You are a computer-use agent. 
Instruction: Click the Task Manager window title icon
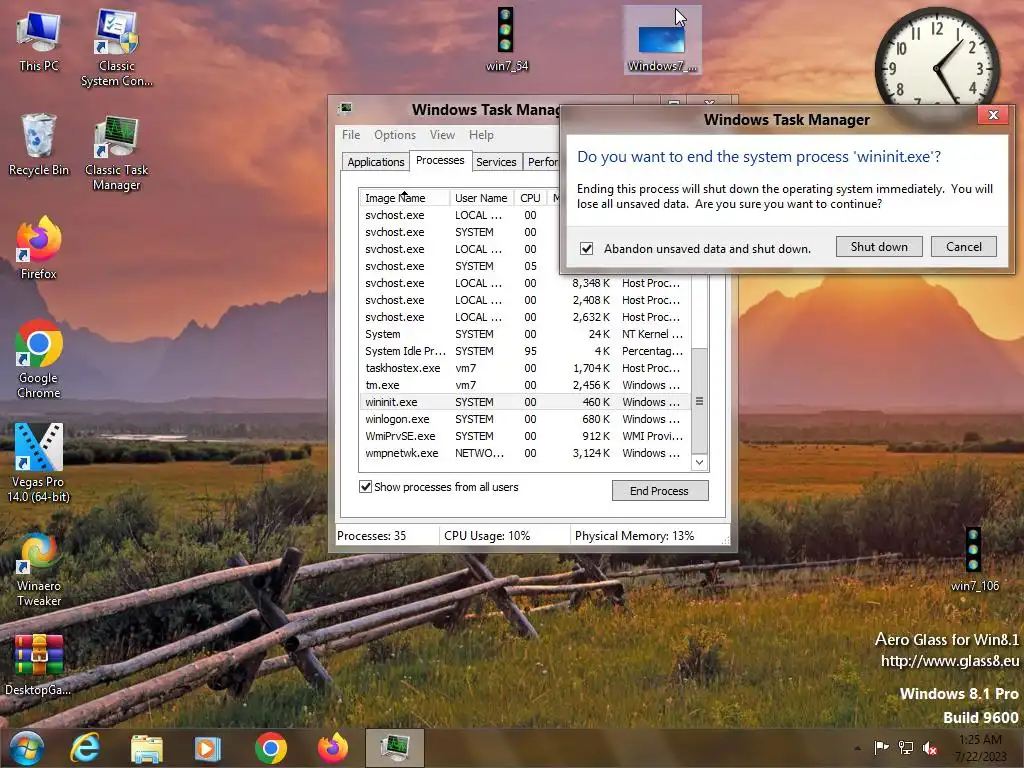345,108
